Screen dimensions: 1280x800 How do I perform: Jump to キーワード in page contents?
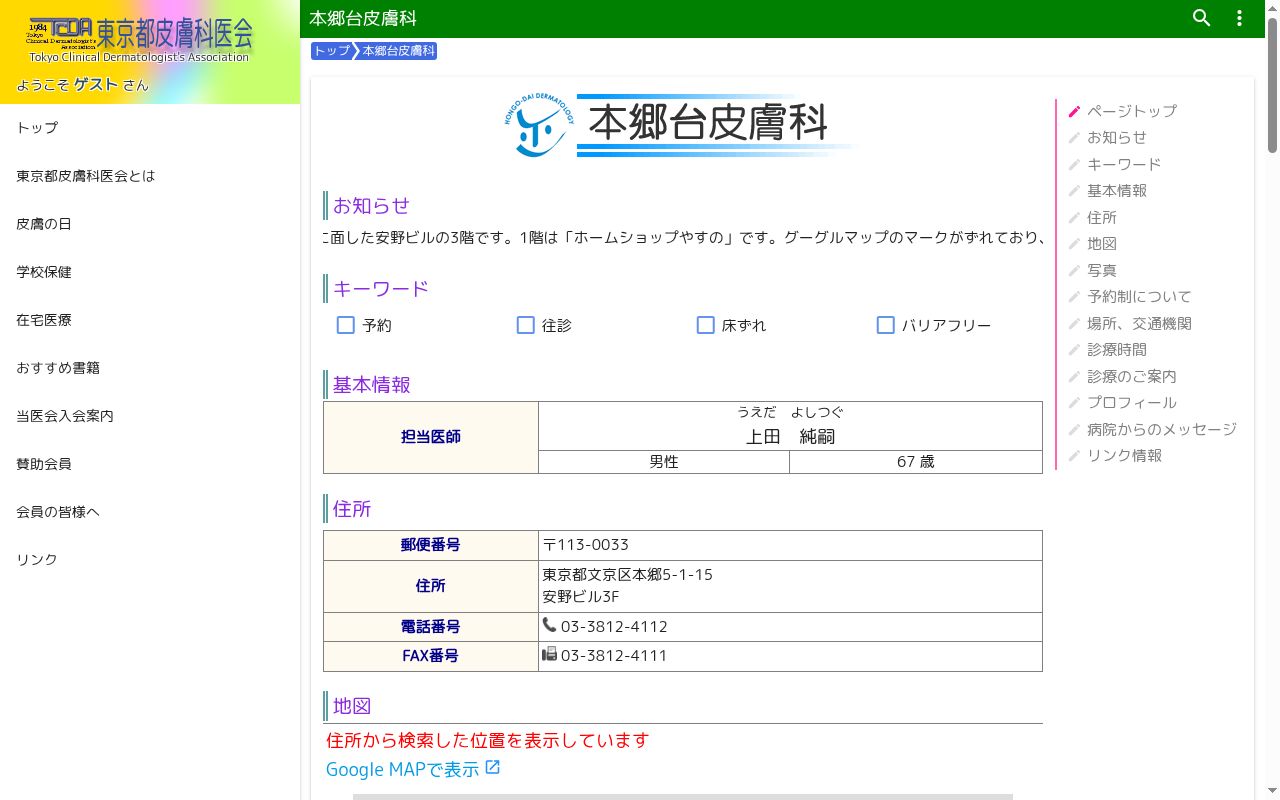tap(1124, 164)
